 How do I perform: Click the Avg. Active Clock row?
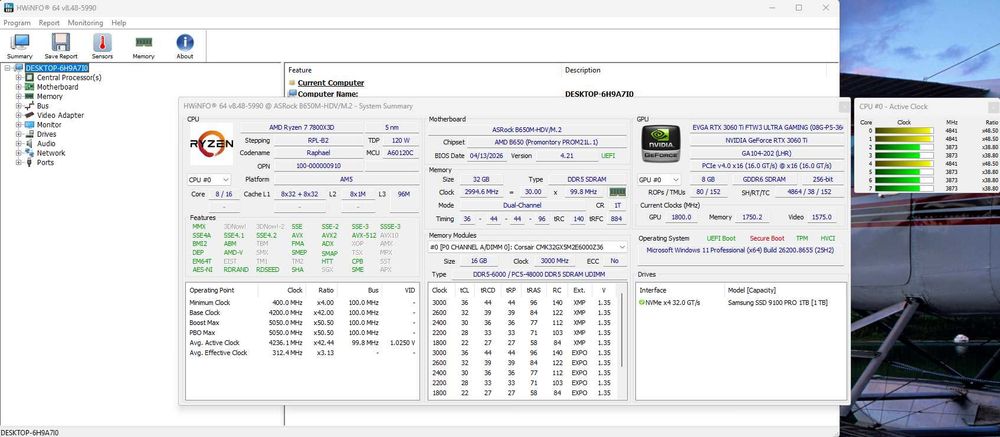pos(302,343)
